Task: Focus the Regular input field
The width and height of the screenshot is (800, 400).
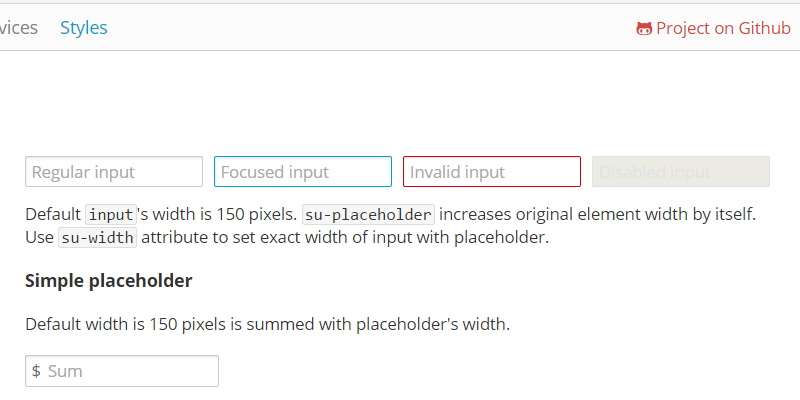Action: coord(114,172)
